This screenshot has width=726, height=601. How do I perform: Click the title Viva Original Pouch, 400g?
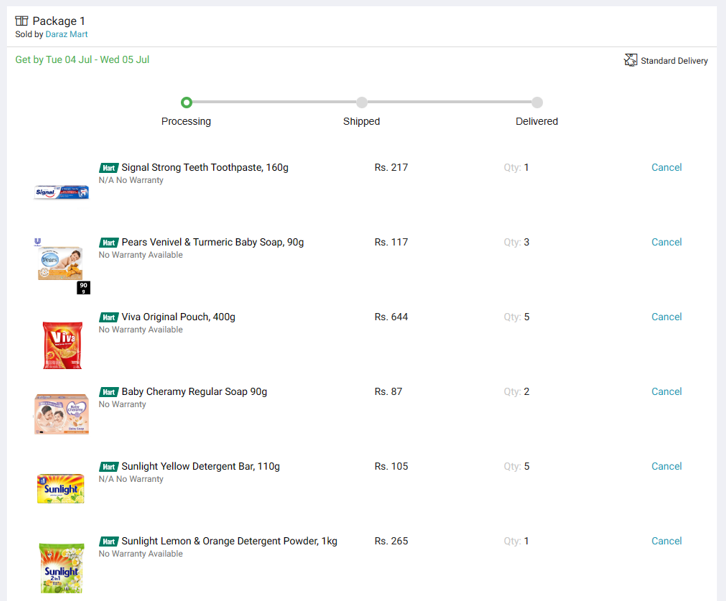pos(178,317)
